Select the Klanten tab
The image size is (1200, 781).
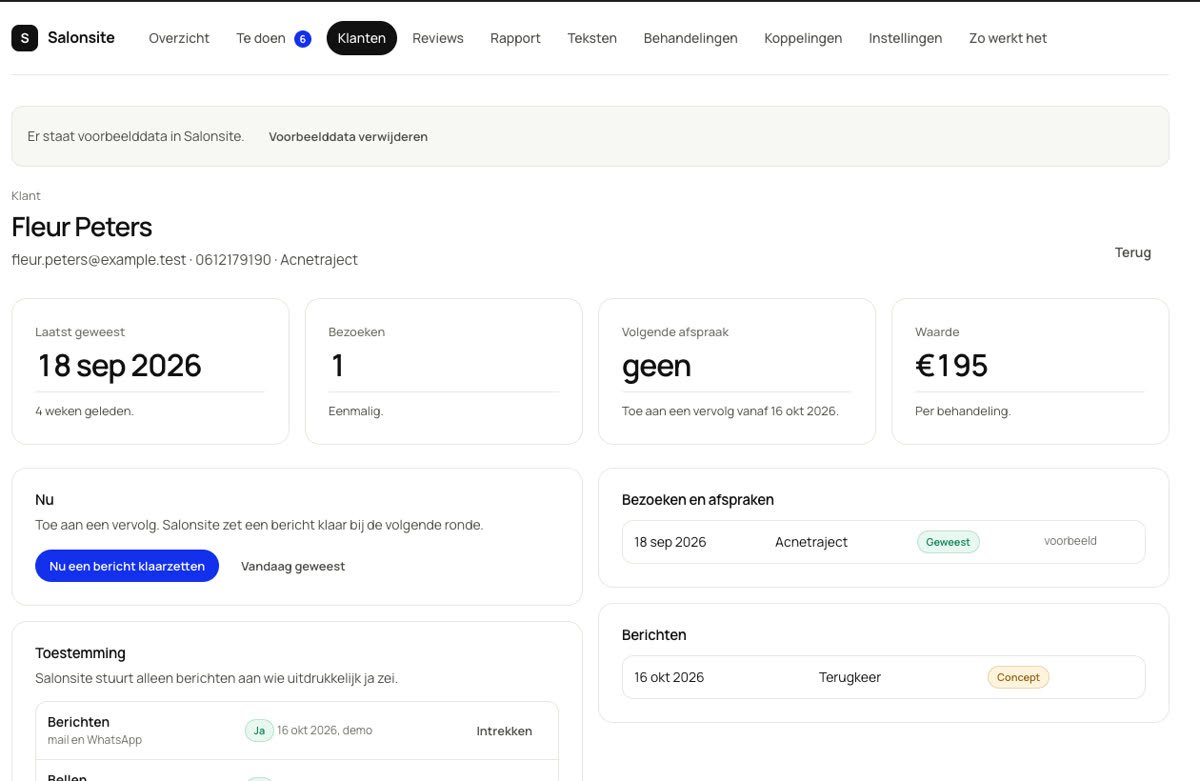pyautogui.click(x=362, y=38)
